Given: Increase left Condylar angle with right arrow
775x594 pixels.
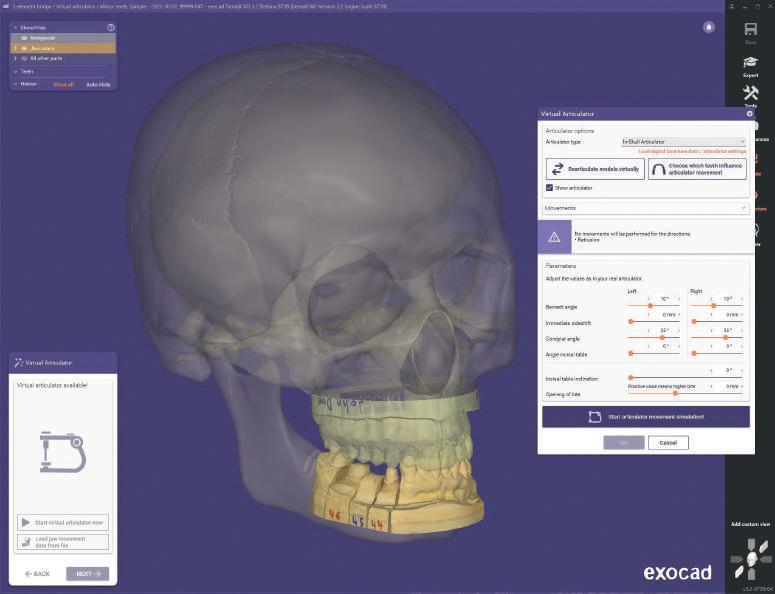Looking at the screenshot, I should click(679, 330).
